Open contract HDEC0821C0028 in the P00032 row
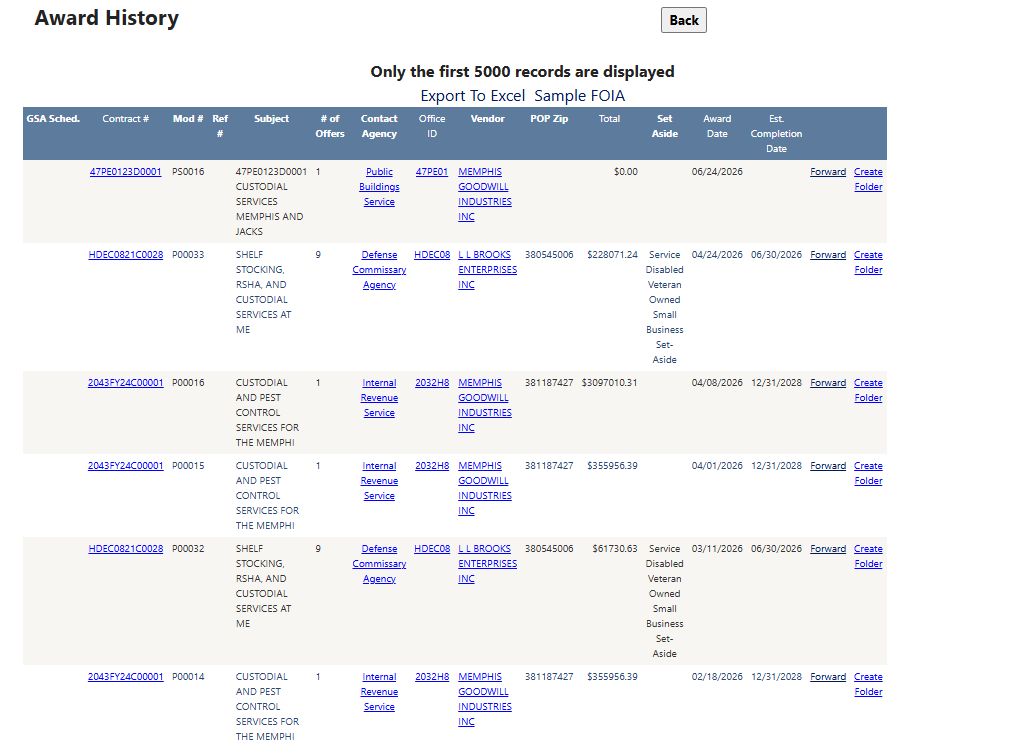1020x755 pixels. (126, 549)
